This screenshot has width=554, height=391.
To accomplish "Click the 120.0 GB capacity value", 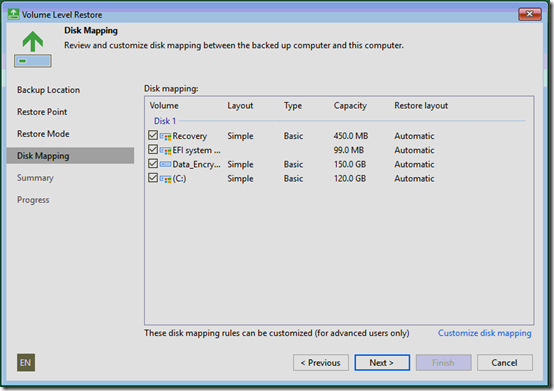I will (x=350, y=178).
